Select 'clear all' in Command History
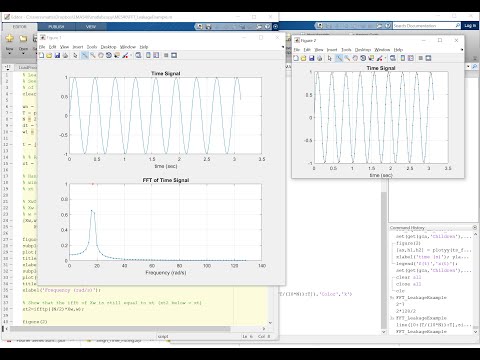 409,277
